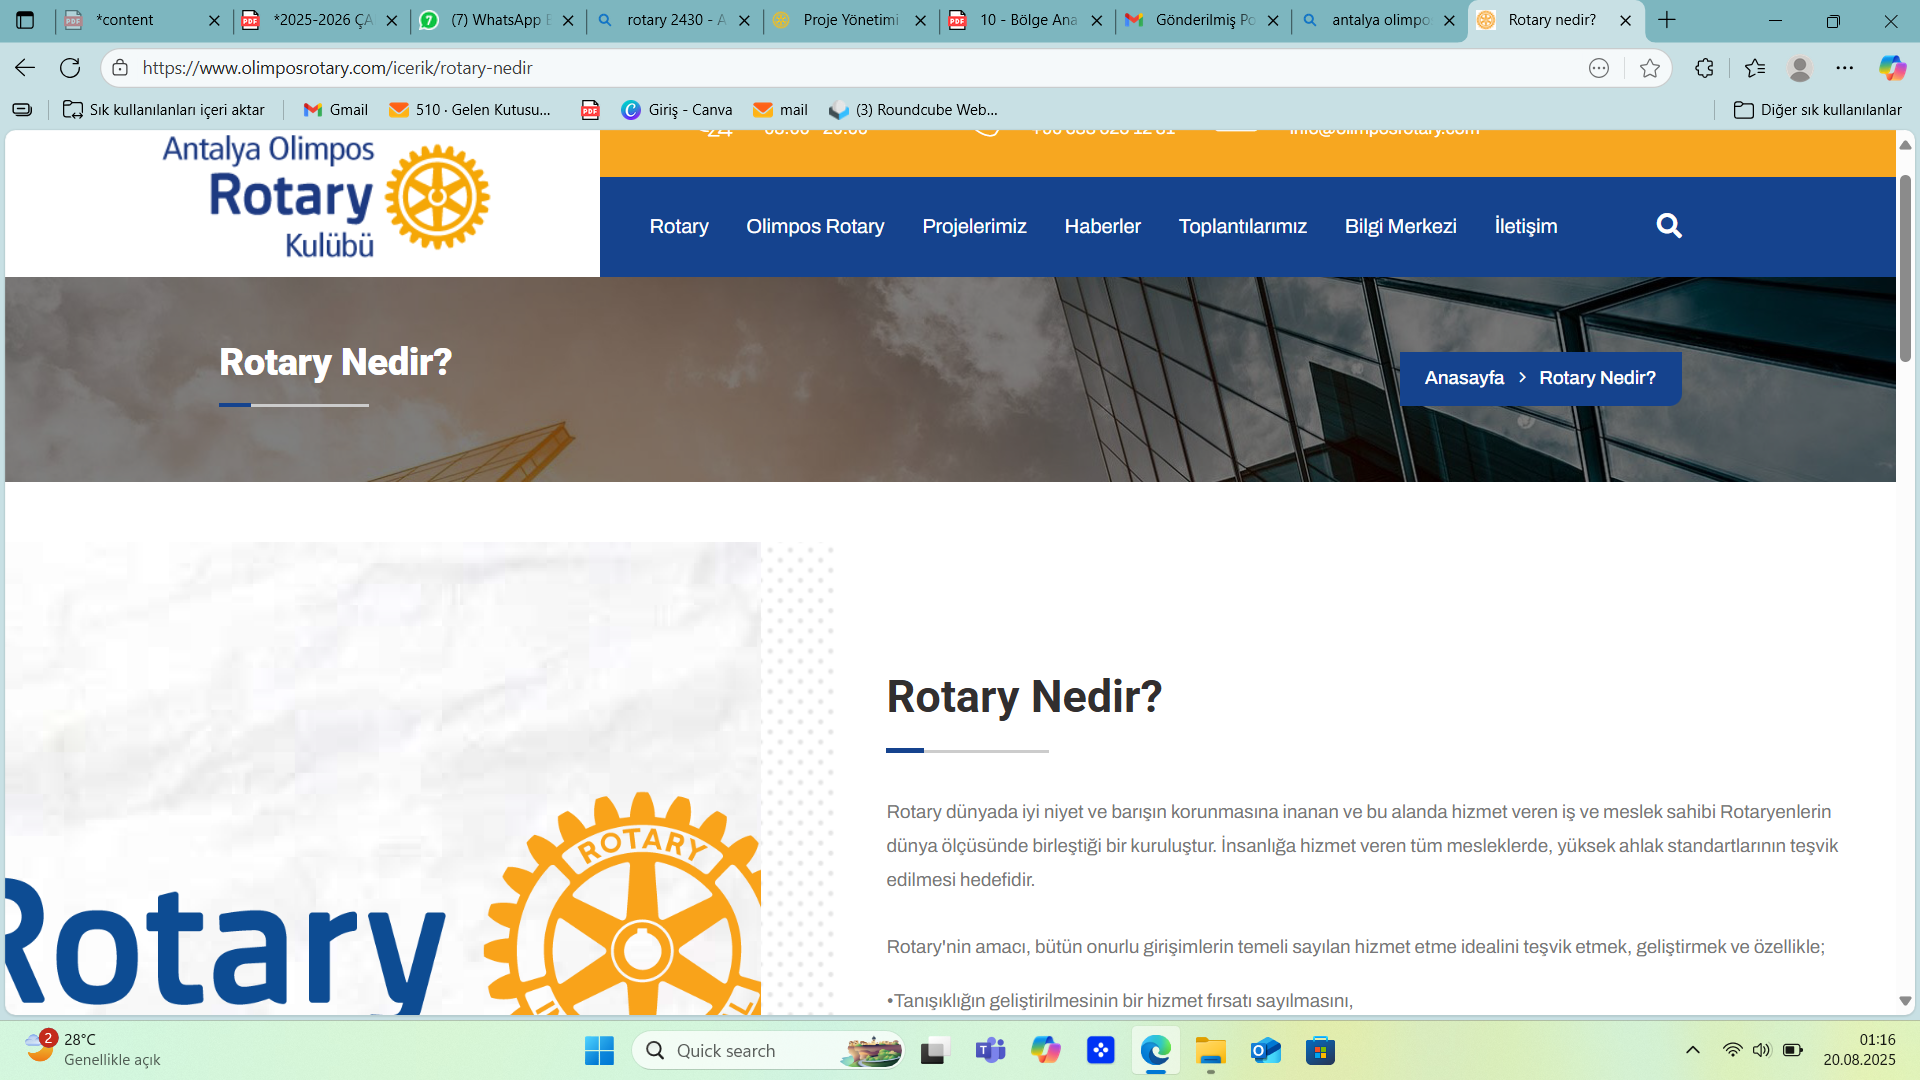Open the favorites list icon in the toolbar
This screenshot has height=1080, width=1920.
click(x=1755, y=68)
